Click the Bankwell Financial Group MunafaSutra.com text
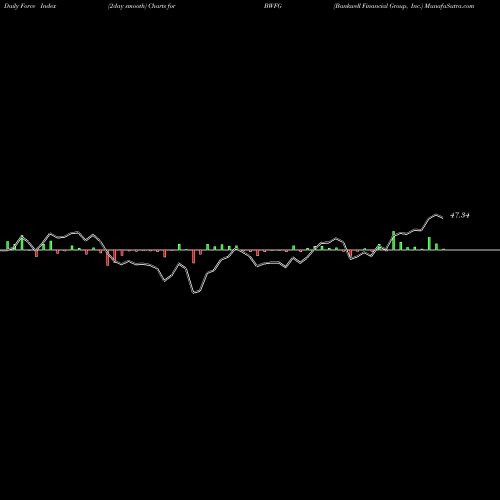The width and height of the screenshot is (500, 500). click(404, 6)
